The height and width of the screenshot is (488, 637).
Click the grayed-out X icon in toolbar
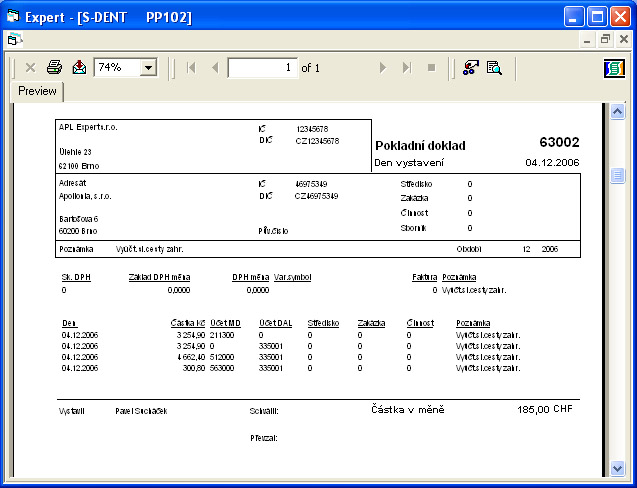coord(31,68)
